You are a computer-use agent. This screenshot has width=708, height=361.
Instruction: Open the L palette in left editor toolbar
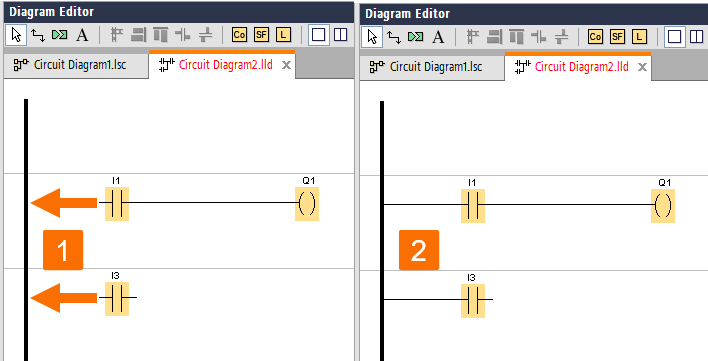coord(283,35)
